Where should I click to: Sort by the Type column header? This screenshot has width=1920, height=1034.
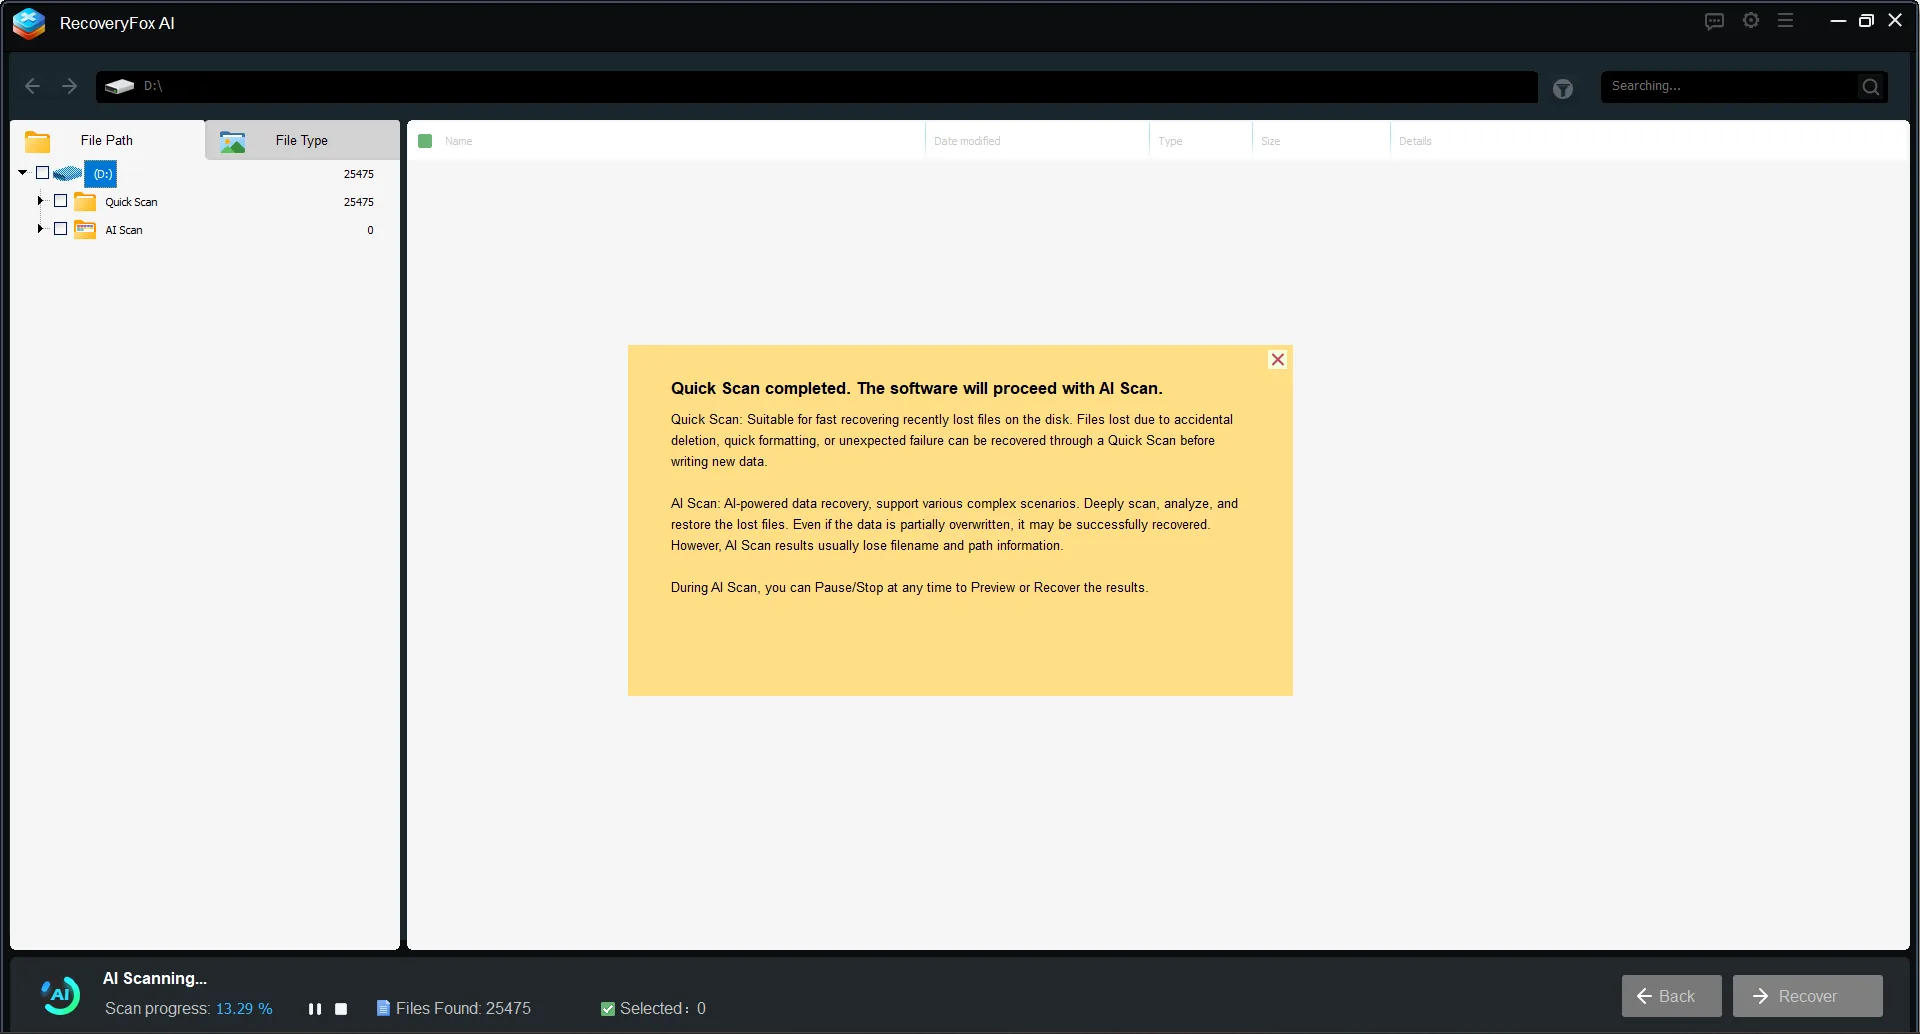pyautogui.click(x=1170, y=141)
